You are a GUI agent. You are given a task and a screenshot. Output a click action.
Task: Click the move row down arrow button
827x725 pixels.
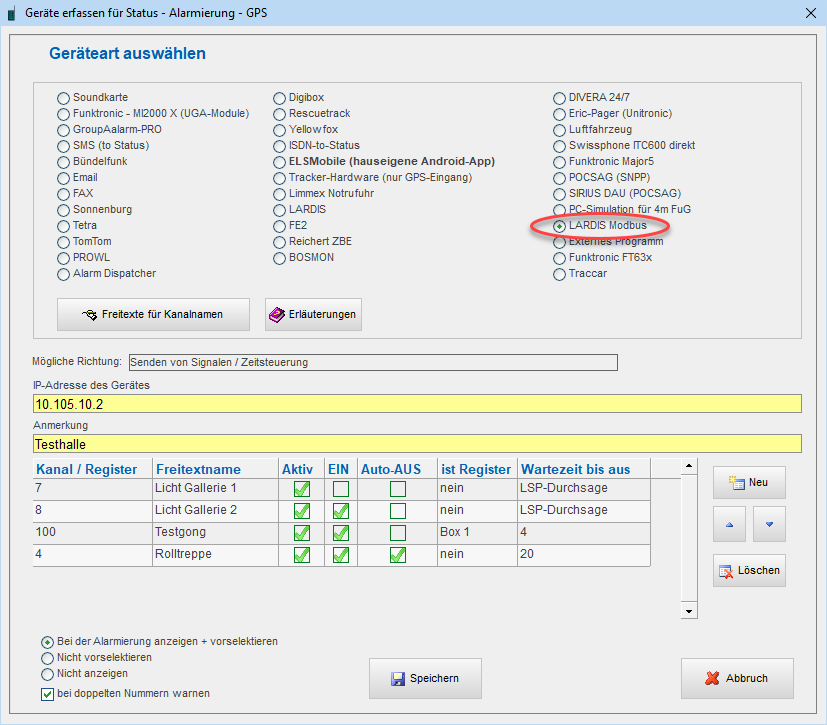769,524
